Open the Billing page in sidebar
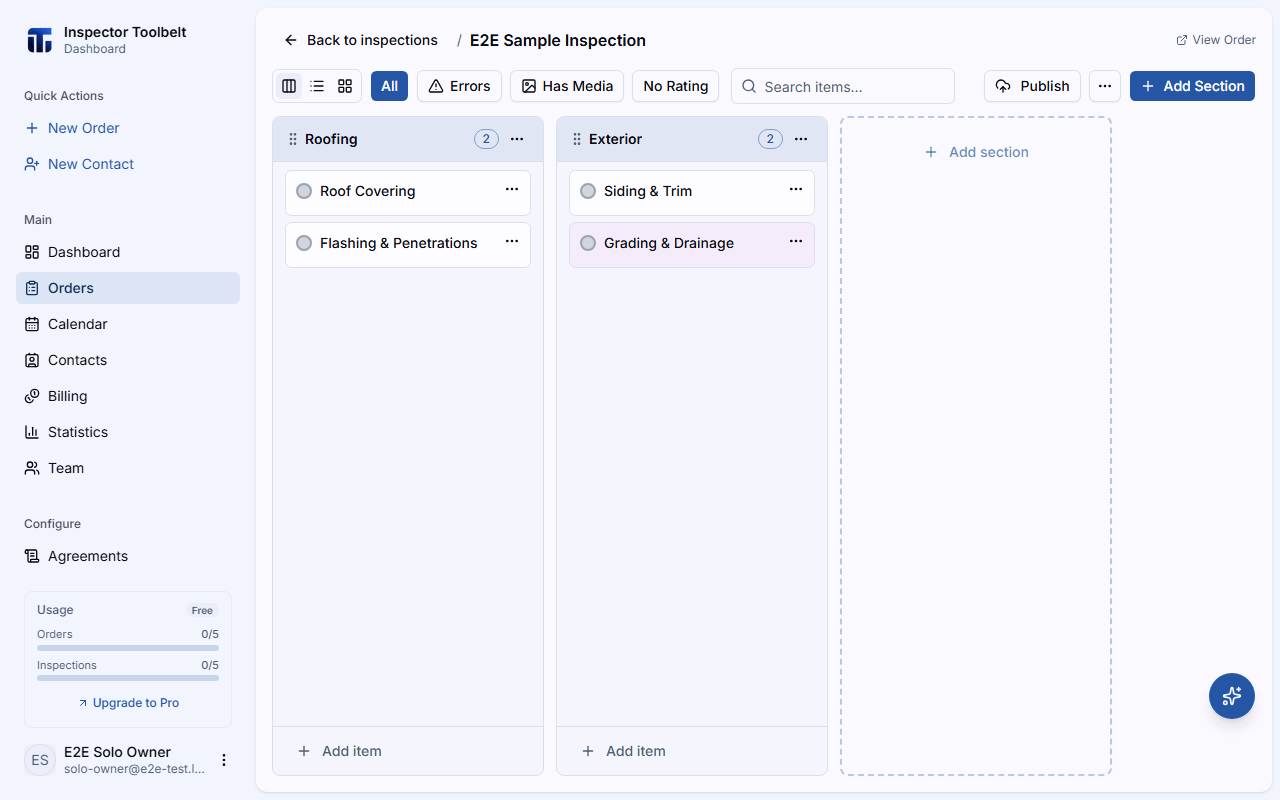The image size is (1280, 800). pyautogui.click(x=128, y=396)
